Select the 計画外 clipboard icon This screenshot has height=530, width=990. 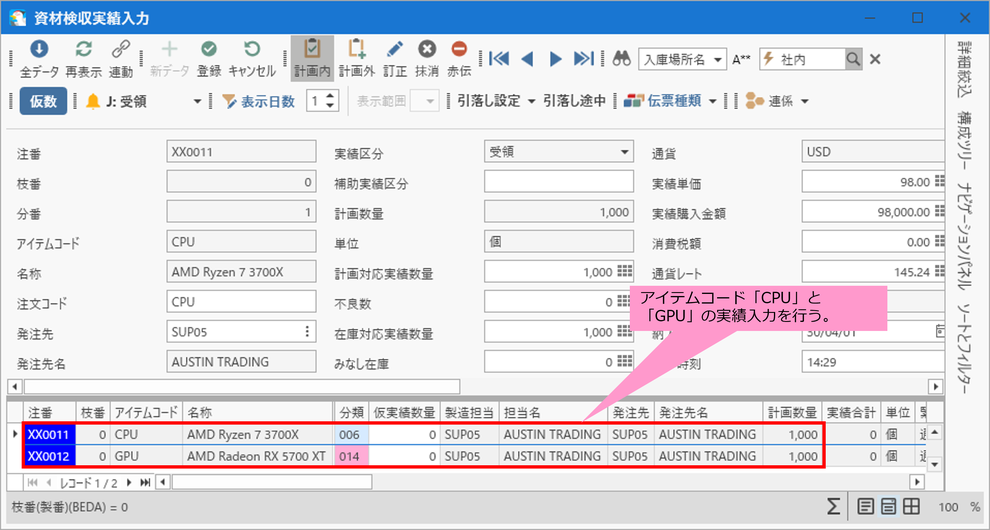pos(357,50)
